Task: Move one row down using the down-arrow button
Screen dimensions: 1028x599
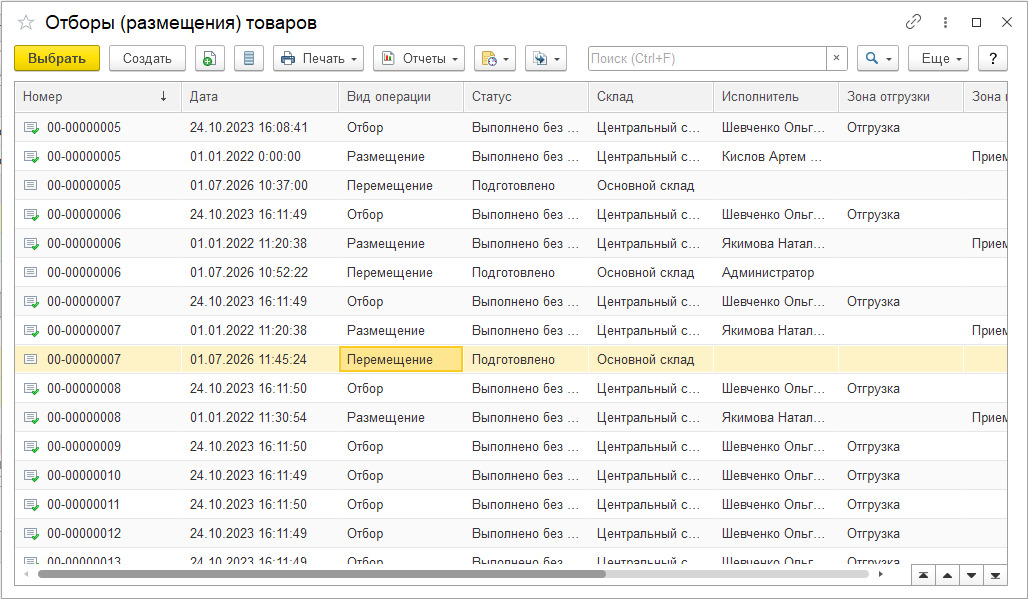Action: (972, 575)
